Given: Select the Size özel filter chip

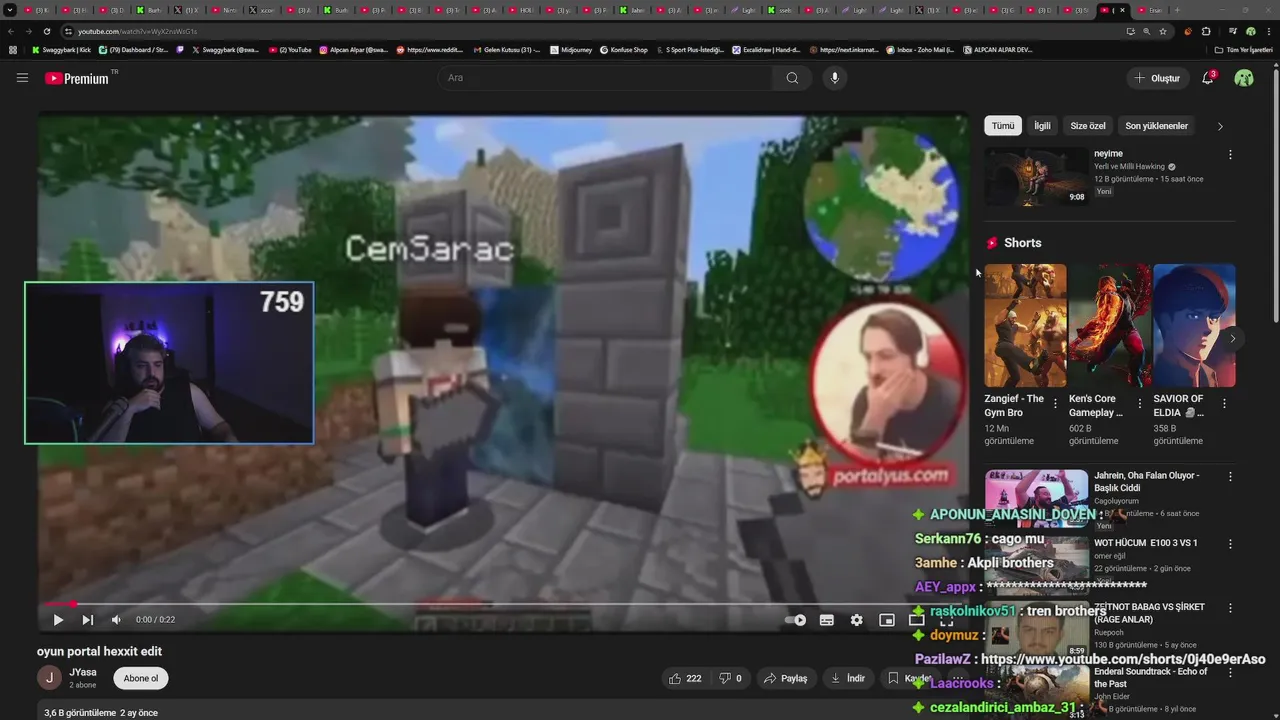Looking at the screenshot, I should pyautogui.click(x=1088, y=126).
